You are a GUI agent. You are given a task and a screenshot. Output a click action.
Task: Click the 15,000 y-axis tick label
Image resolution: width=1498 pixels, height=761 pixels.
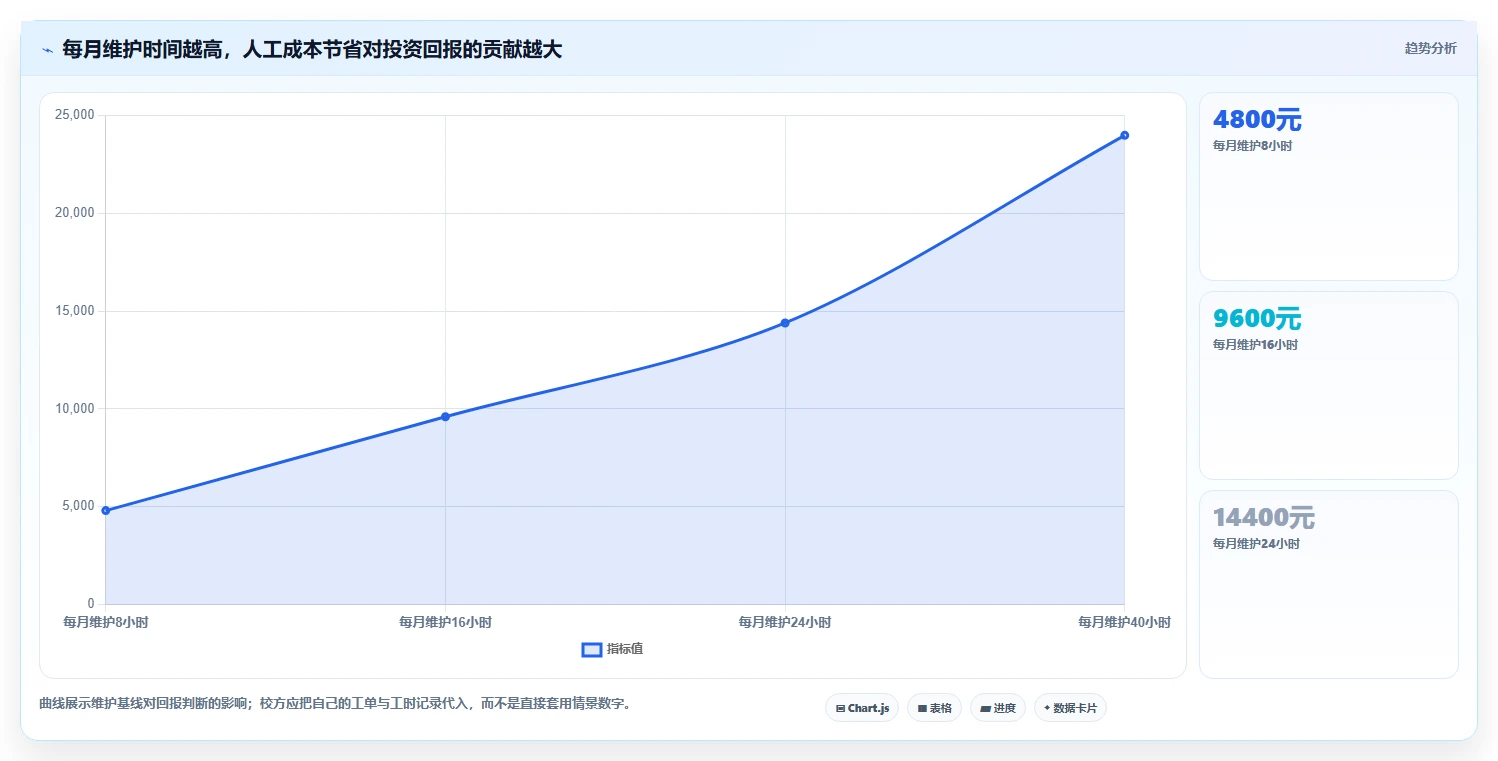(74, 311)
